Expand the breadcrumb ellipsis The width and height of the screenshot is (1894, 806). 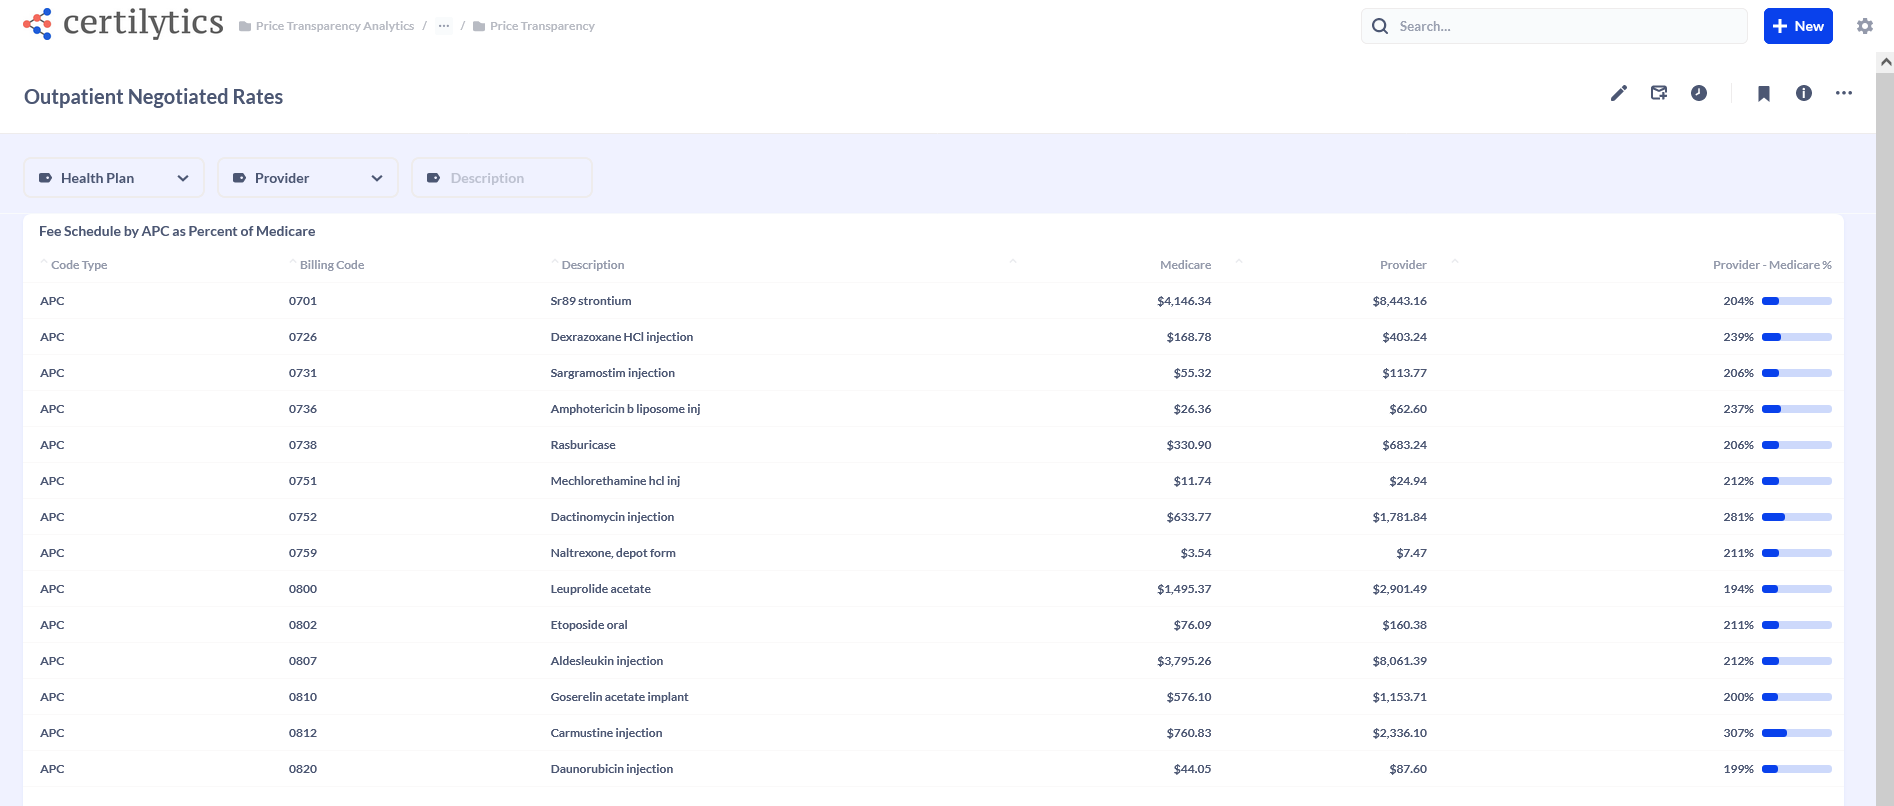pyautogui.click(x=444, y=26)
